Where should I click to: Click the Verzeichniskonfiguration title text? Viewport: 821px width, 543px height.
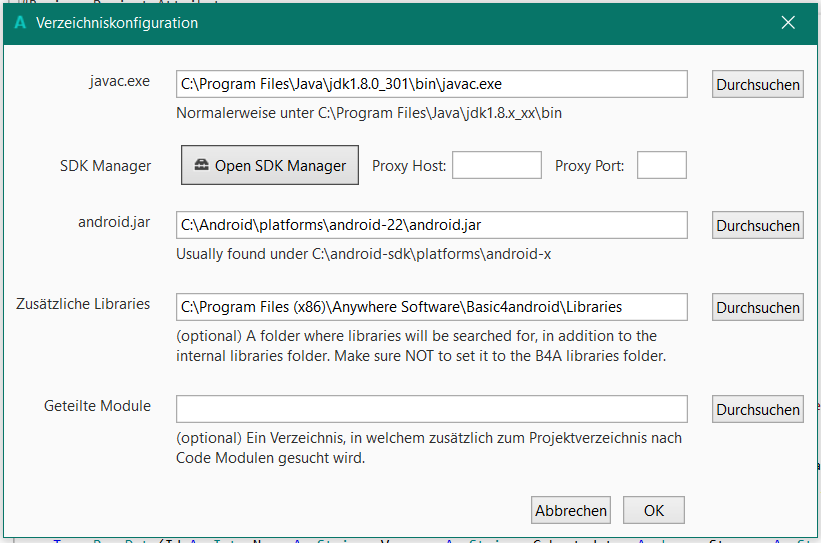tap(117, 23)
